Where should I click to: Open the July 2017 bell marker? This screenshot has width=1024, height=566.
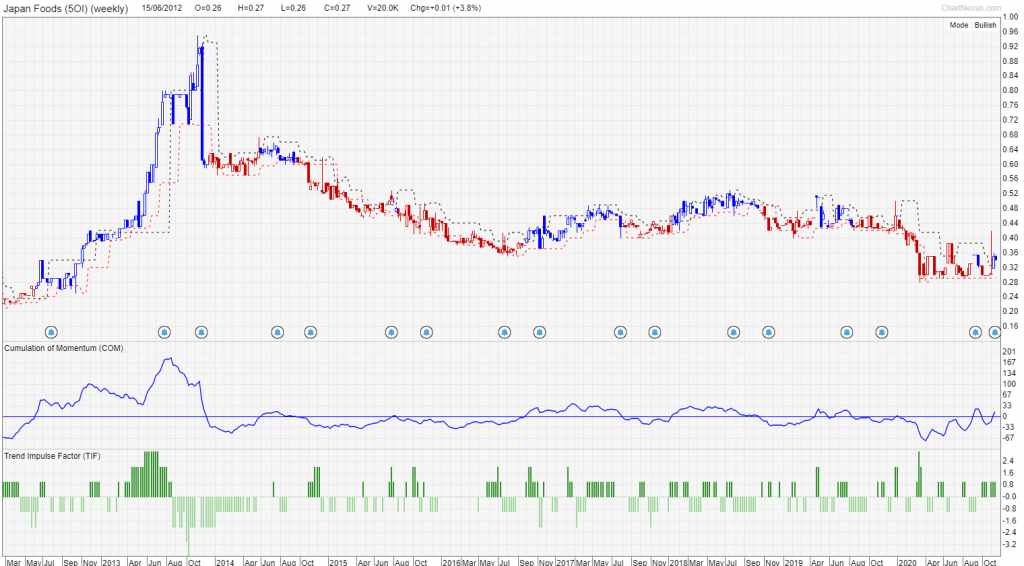[620, 332]
